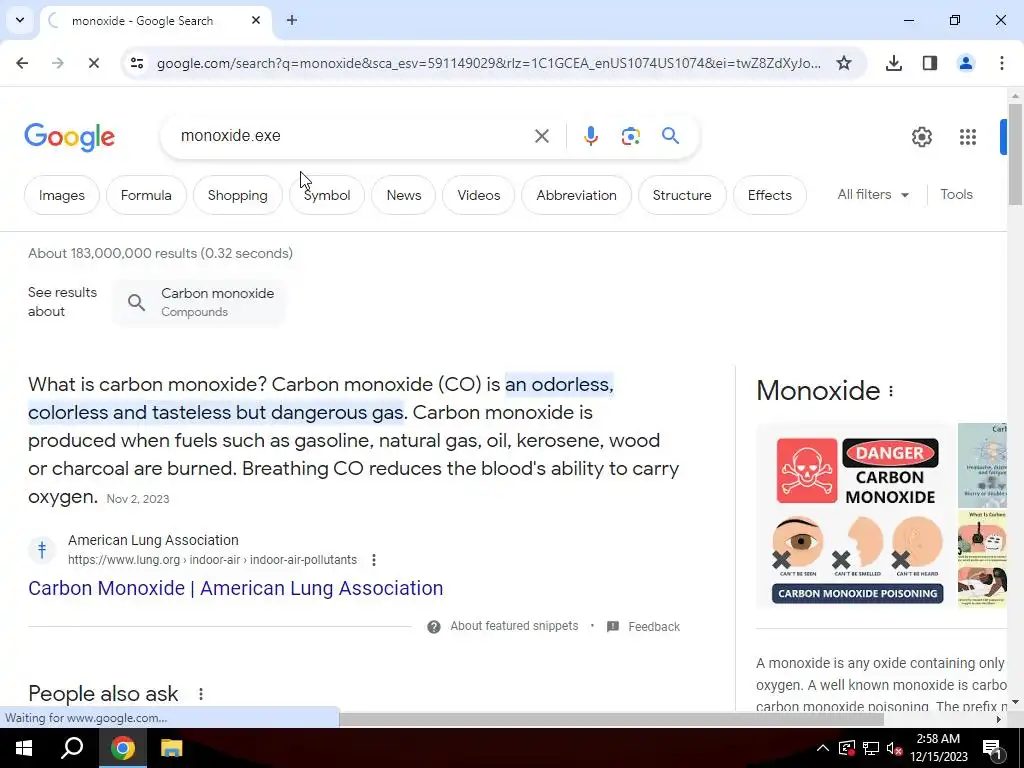Filter results by Symbol
This screenshot has width=1024, height=768.
coord(327,195)
